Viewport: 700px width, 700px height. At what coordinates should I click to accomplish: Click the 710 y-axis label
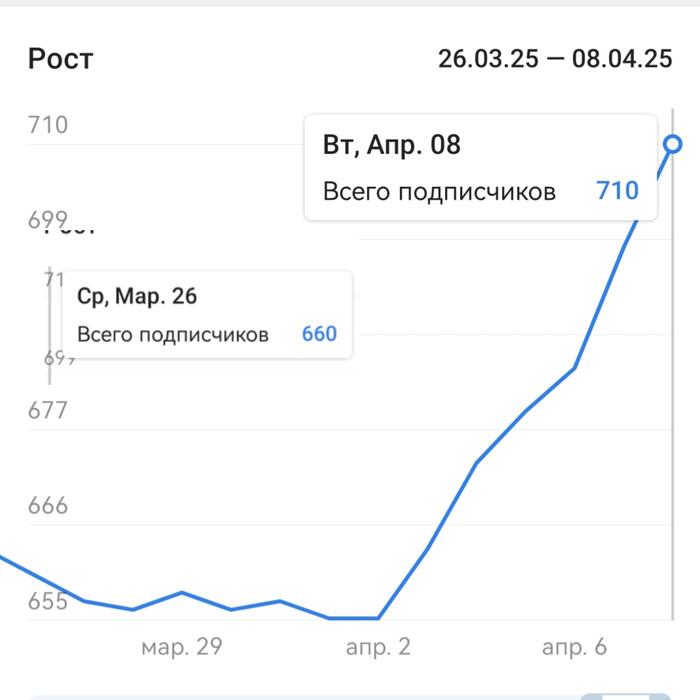(x=48, y=125)
